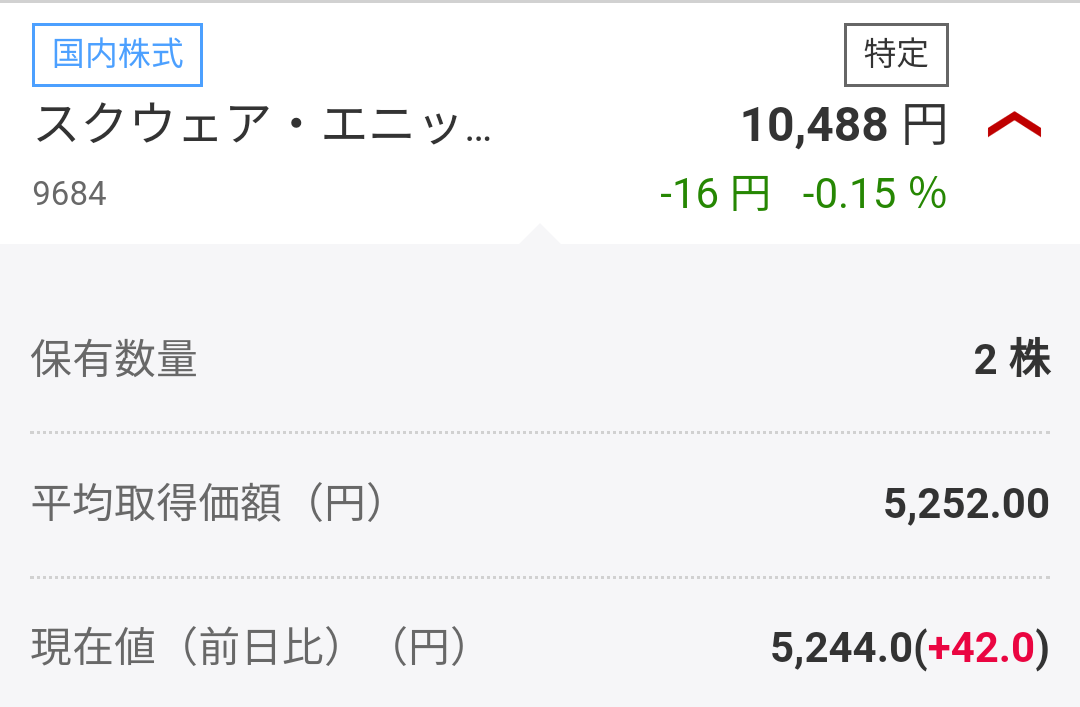1080x707 pixels.
Task: Select the 現在値（前日比）（円） label
Action: click(249, 648)
